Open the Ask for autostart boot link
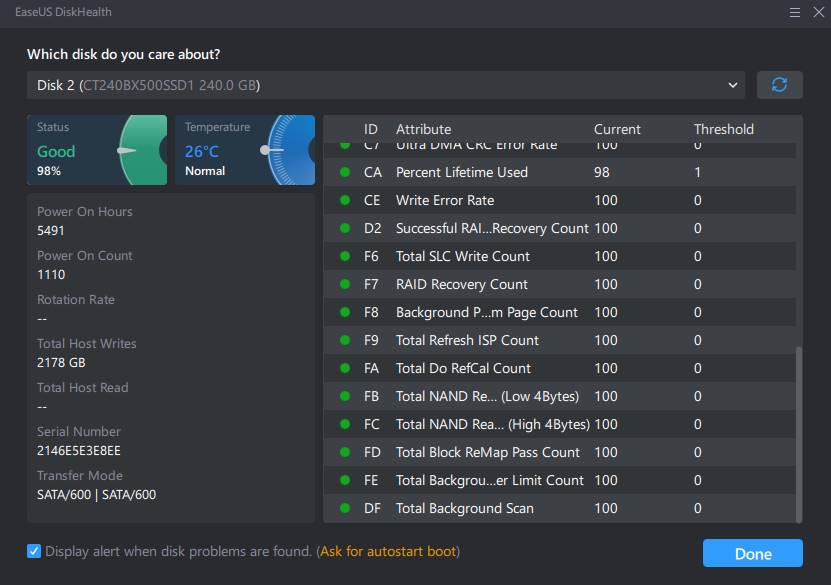The width and height of the screenshot is (831, 585). click(x=388, y=551)
